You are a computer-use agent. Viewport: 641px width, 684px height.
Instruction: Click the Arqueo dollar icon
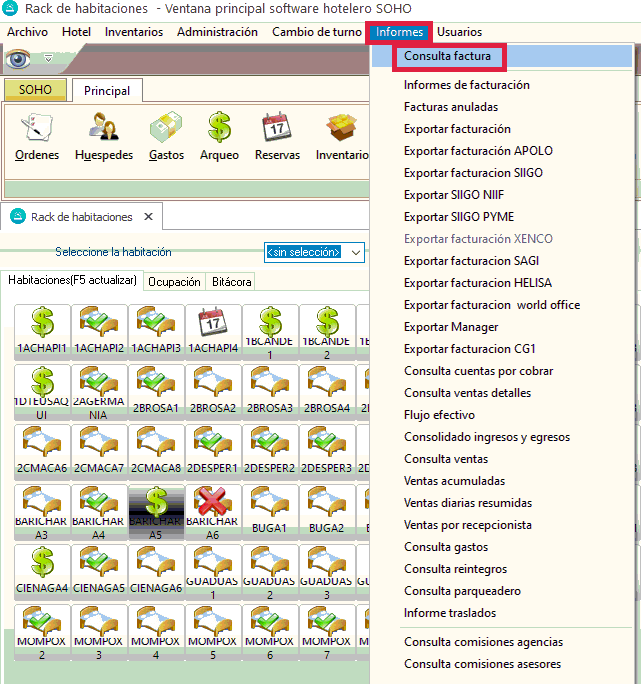tap(219, 136)
